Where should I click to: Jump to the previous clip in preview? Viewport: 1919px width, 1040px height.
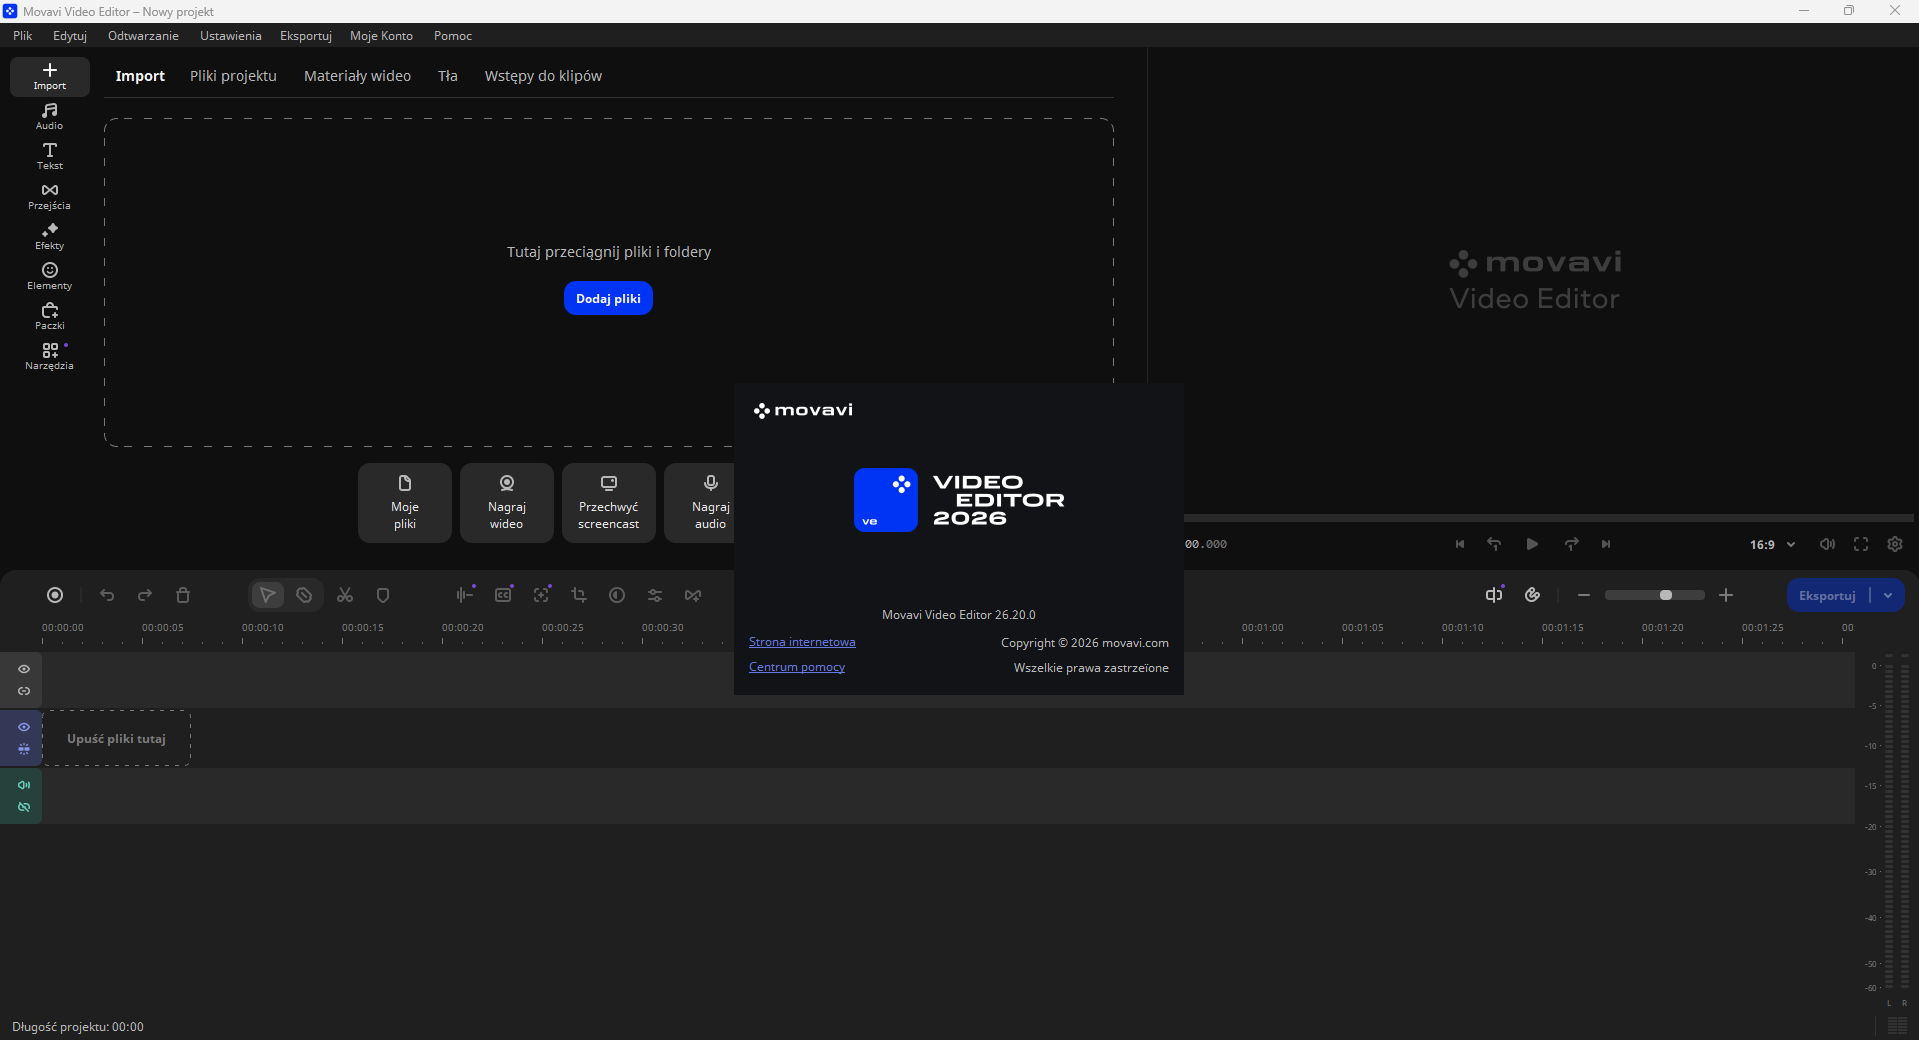tap(1460, 544)
